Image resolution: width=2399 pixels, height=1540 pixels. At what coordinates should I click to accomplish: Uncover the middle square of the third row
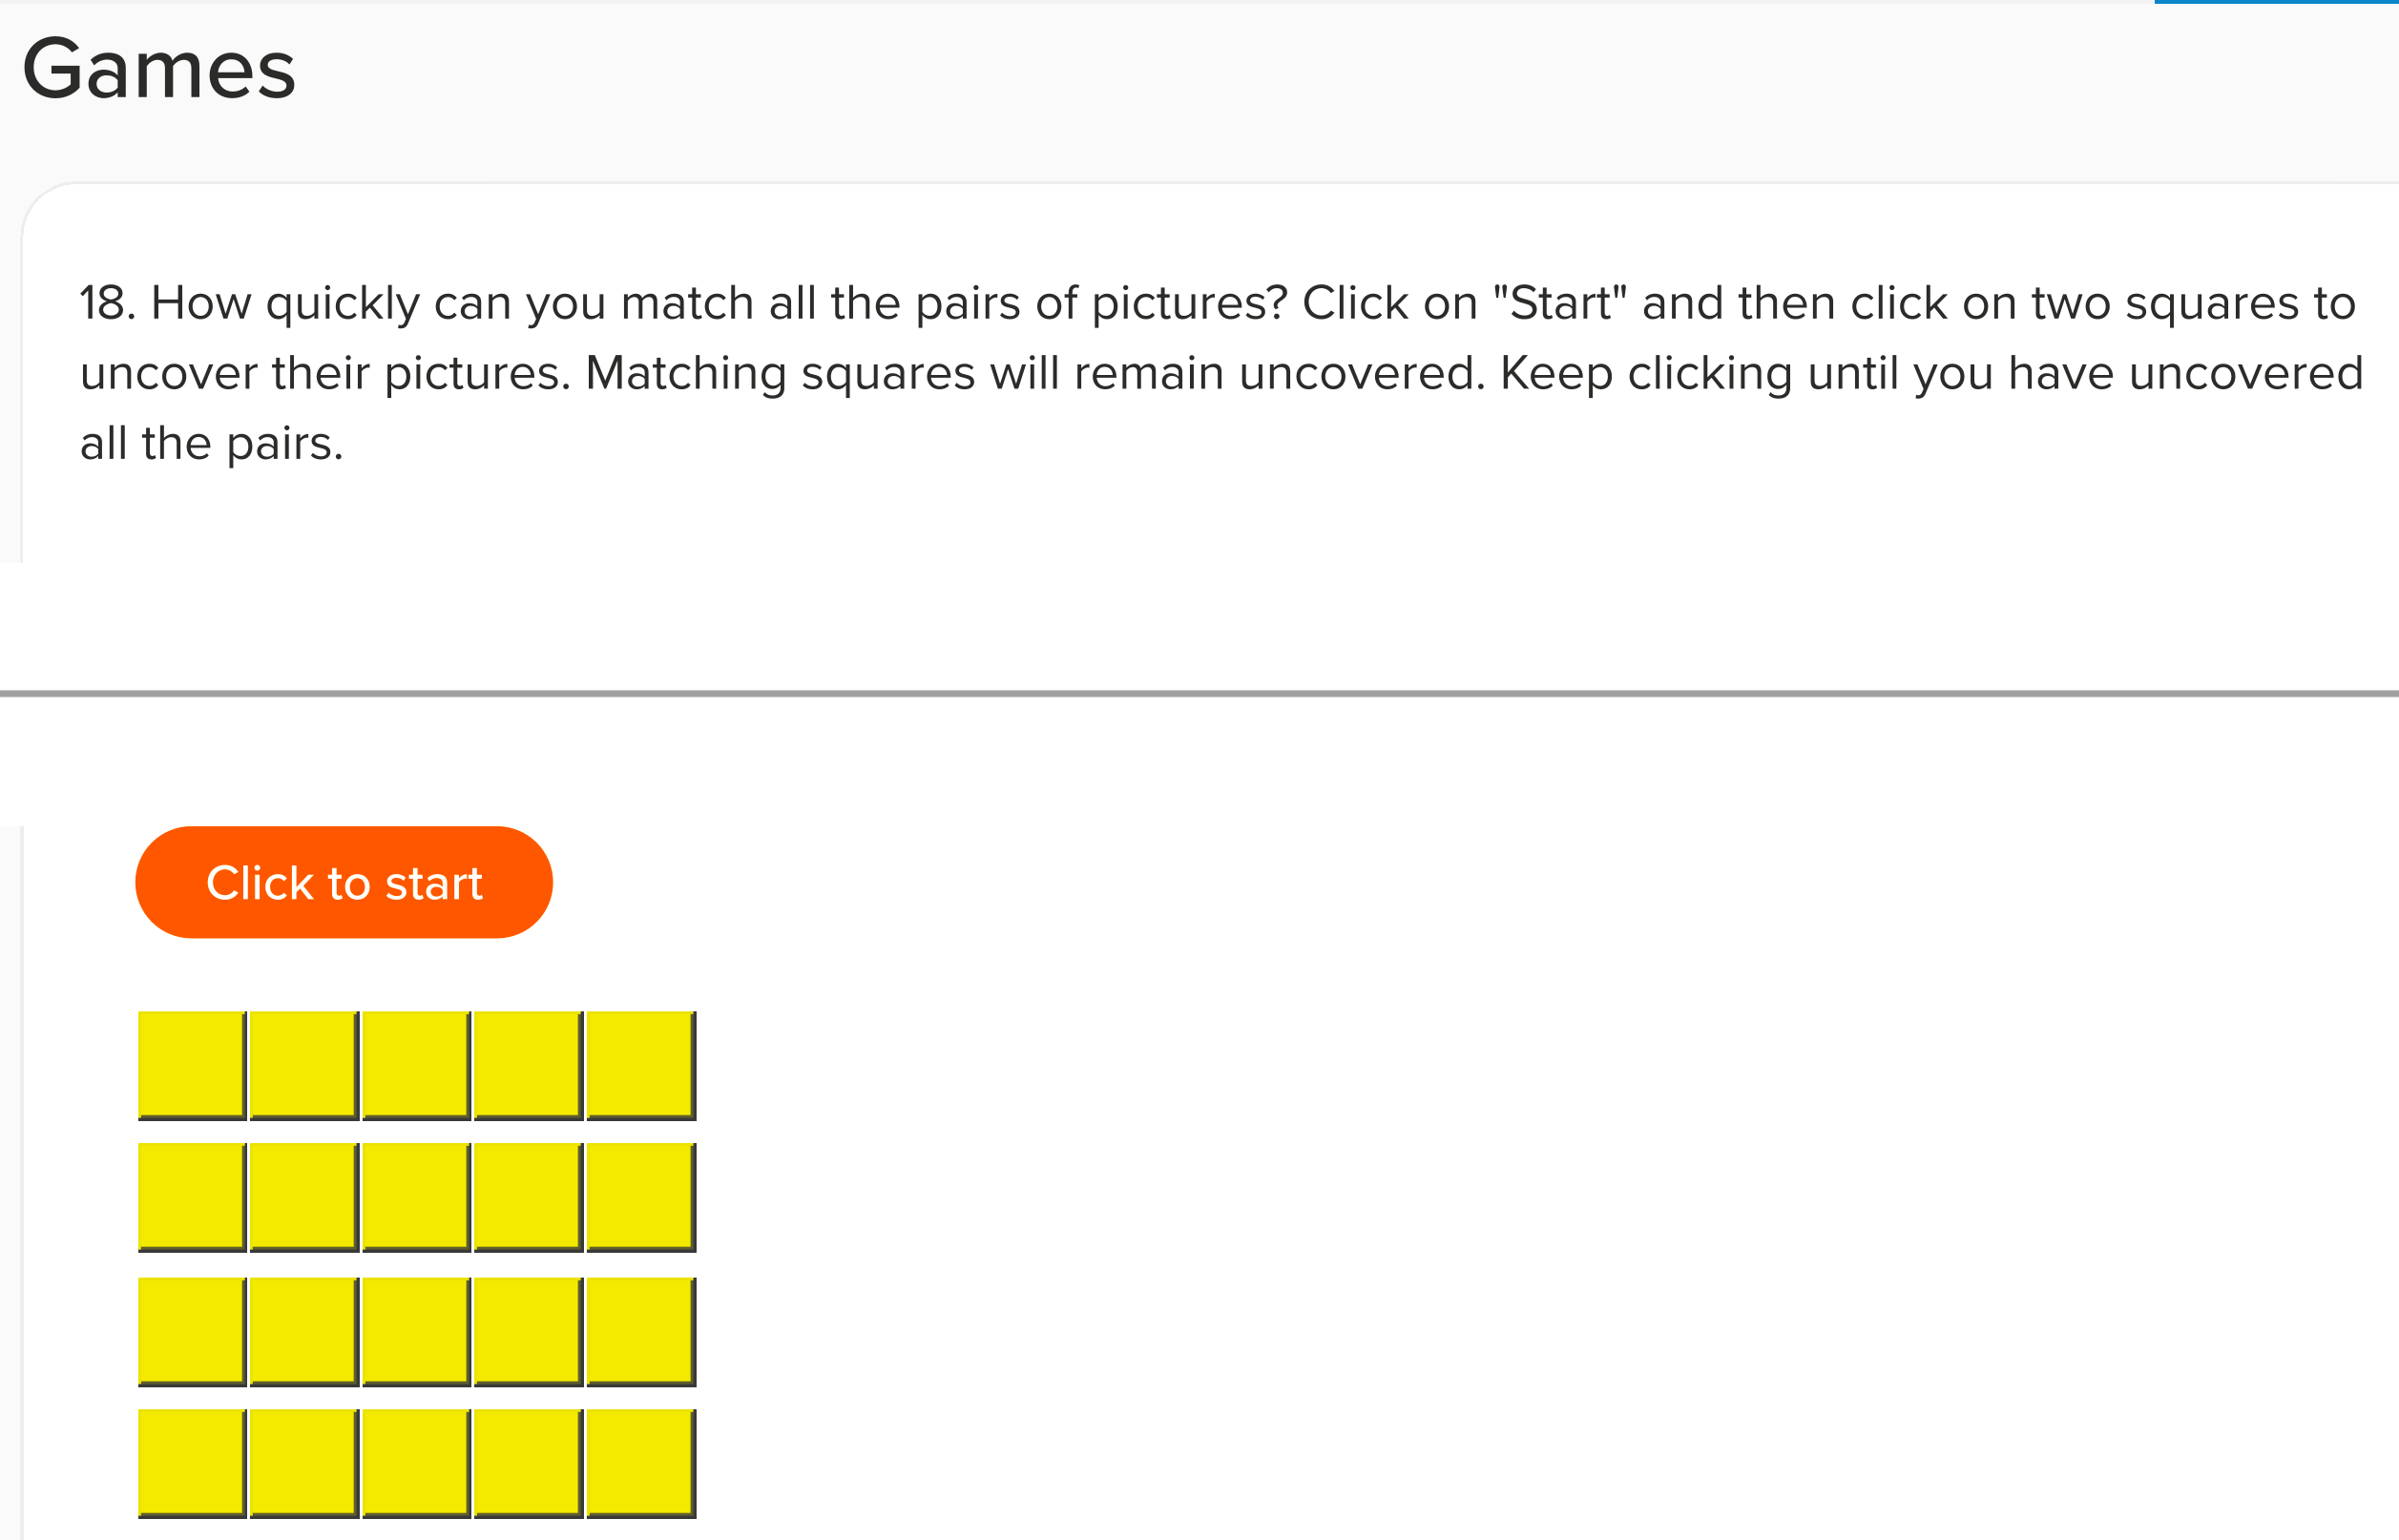pyautogui.click(x=415, y=1331)
